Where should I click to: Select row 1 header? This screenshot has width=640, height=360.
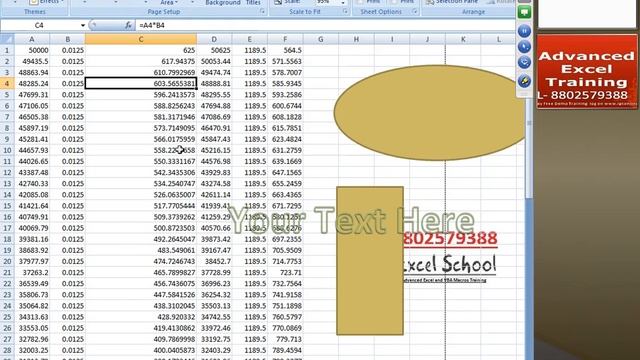point(7,51)
